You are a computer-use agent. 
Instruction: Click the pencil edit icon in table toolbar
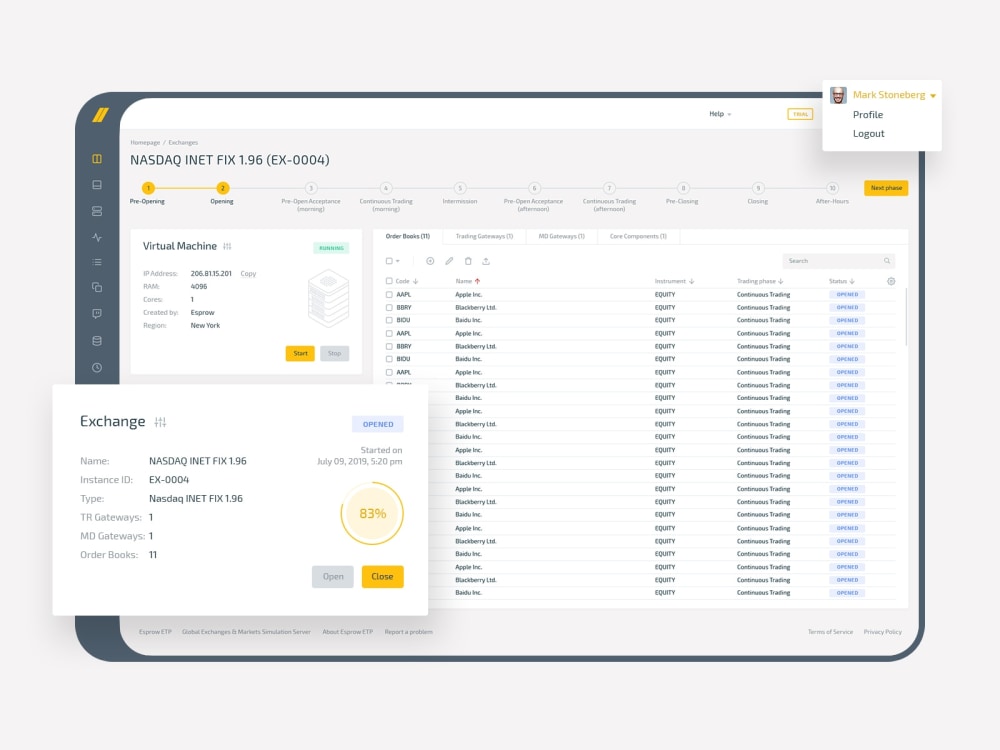pyautogui.click(x=450, y=261)
